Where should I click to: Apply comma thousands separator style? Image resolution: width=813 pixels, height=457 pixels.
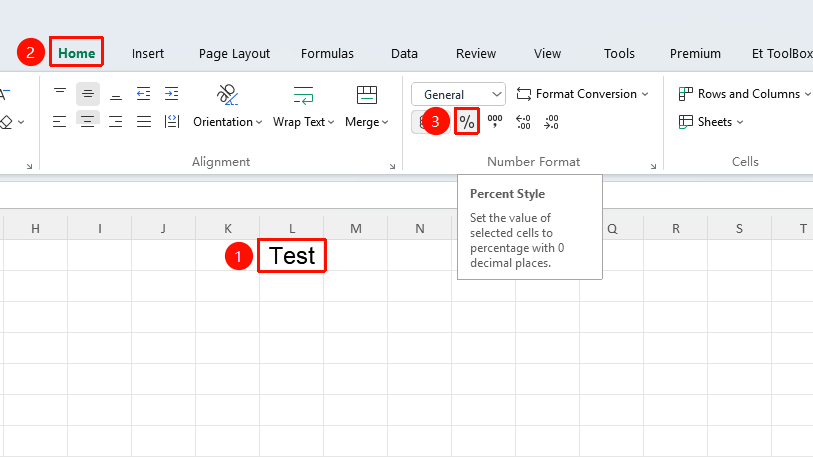(x=495, y=122)
